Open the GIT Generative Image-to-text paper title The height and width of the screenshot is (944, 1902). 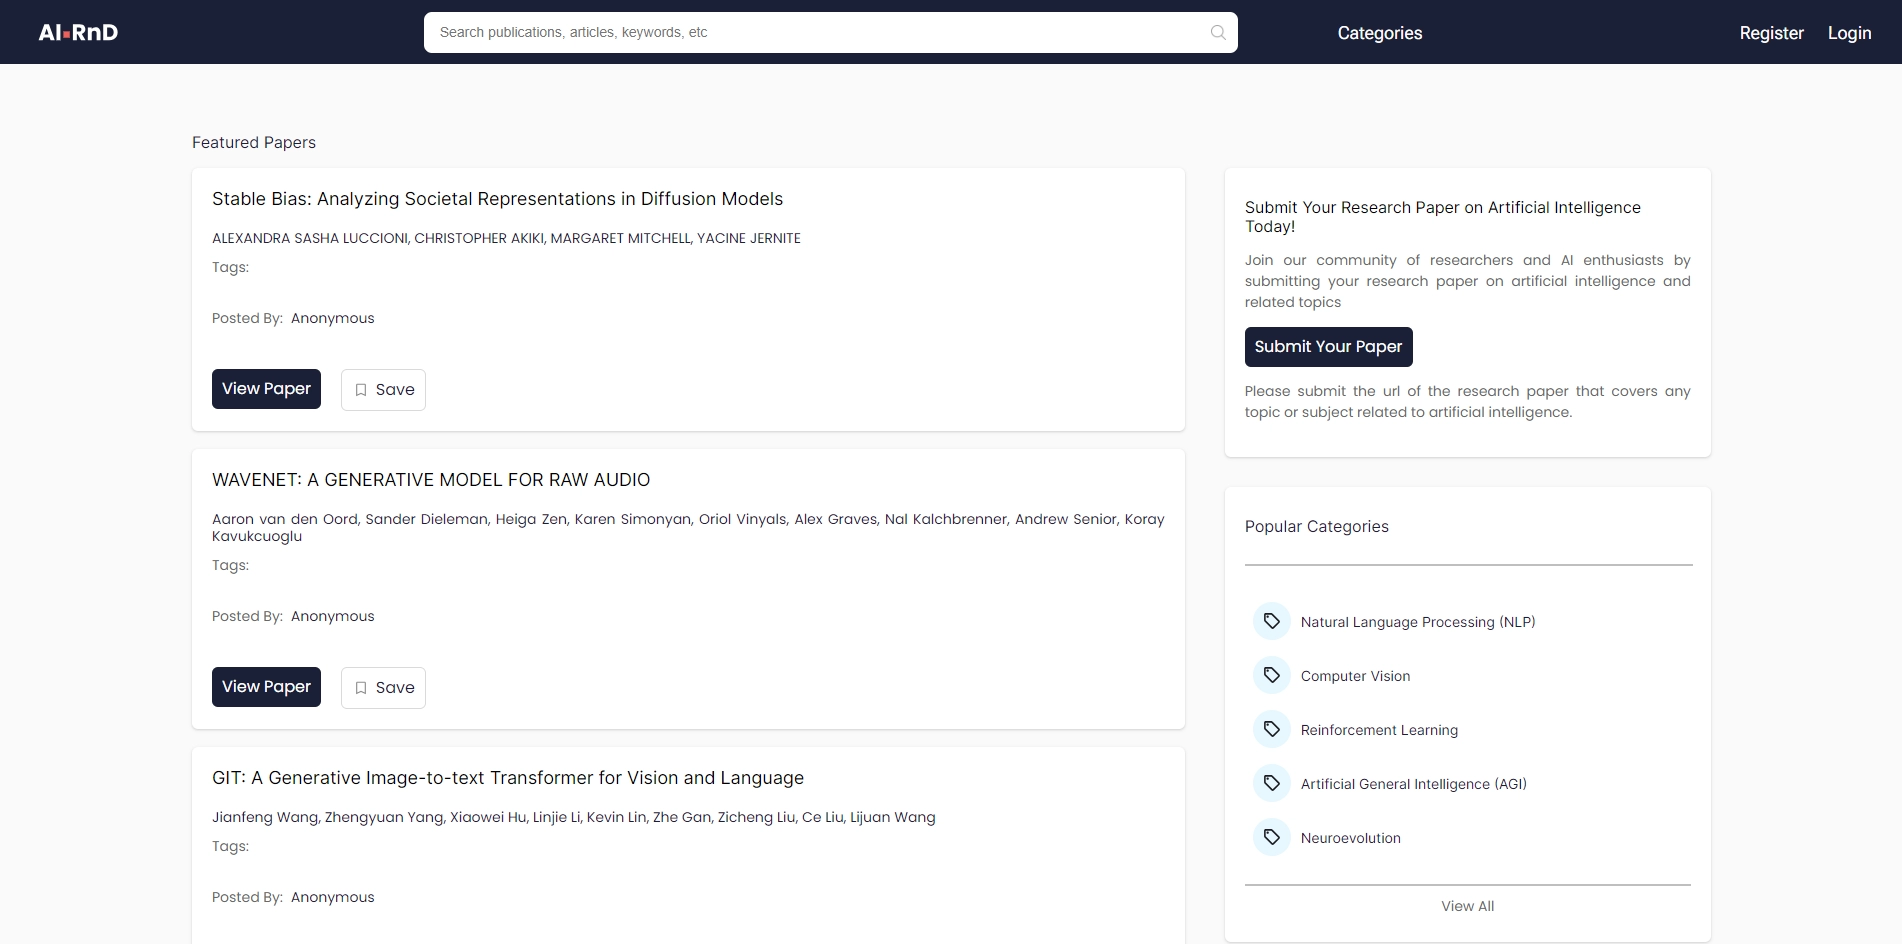point(507,778)
